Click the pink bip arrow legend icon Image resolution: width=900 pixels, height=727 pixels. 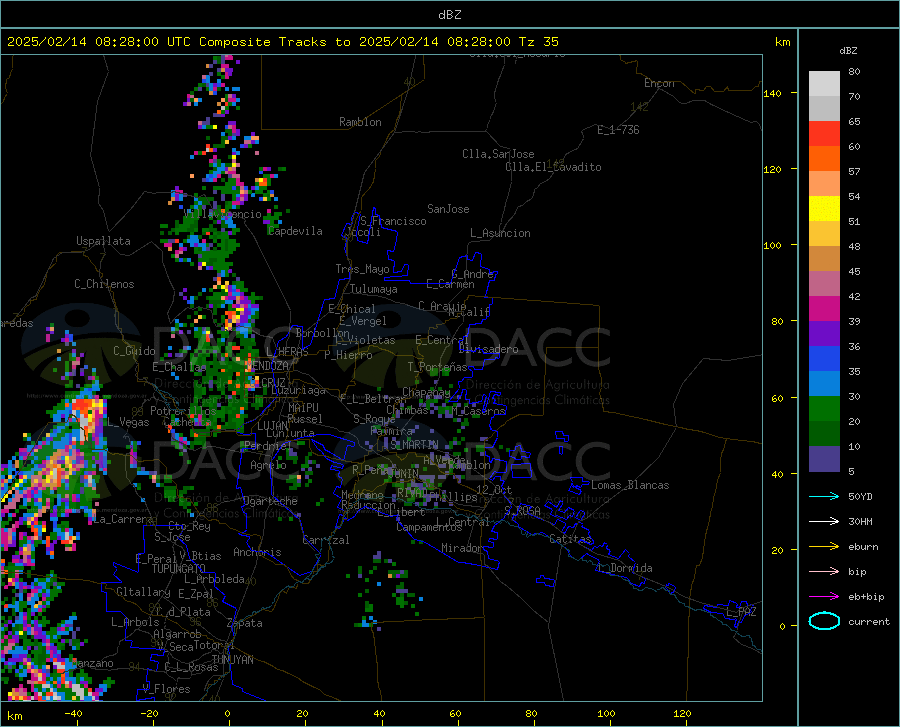tap(824, 572)
